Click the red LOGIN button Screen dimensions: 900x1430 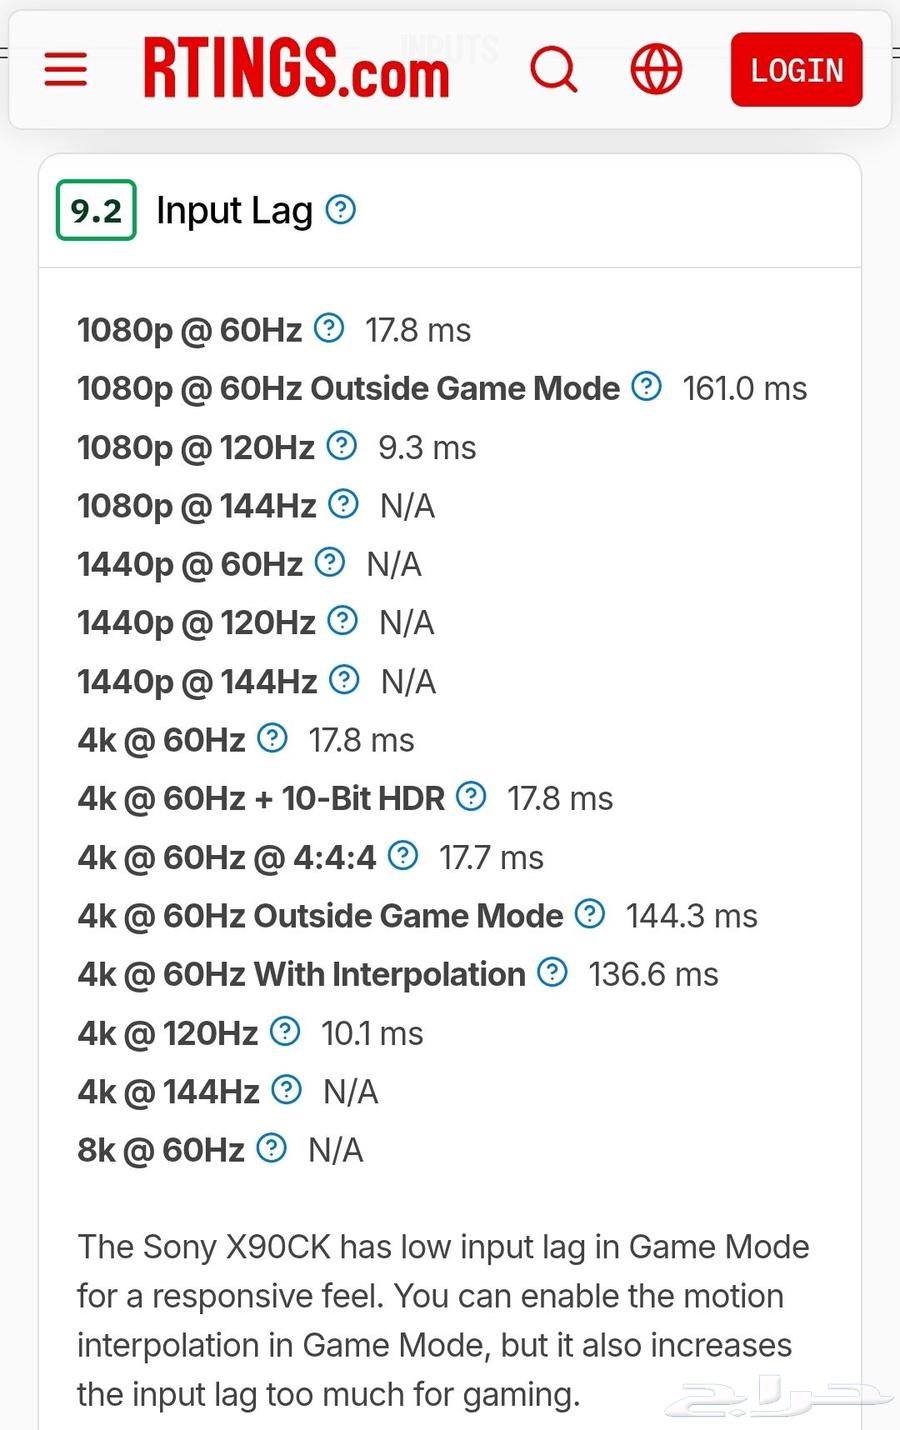click(796, 70)
